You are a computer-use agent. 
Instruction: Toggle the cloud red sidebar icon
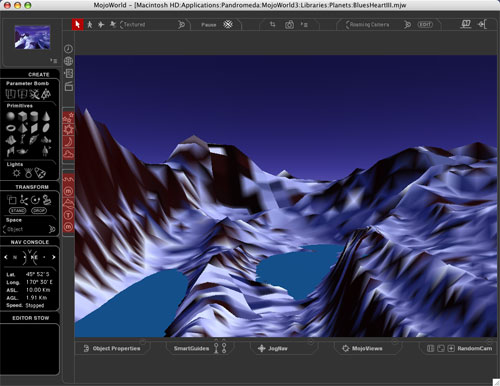68,154
